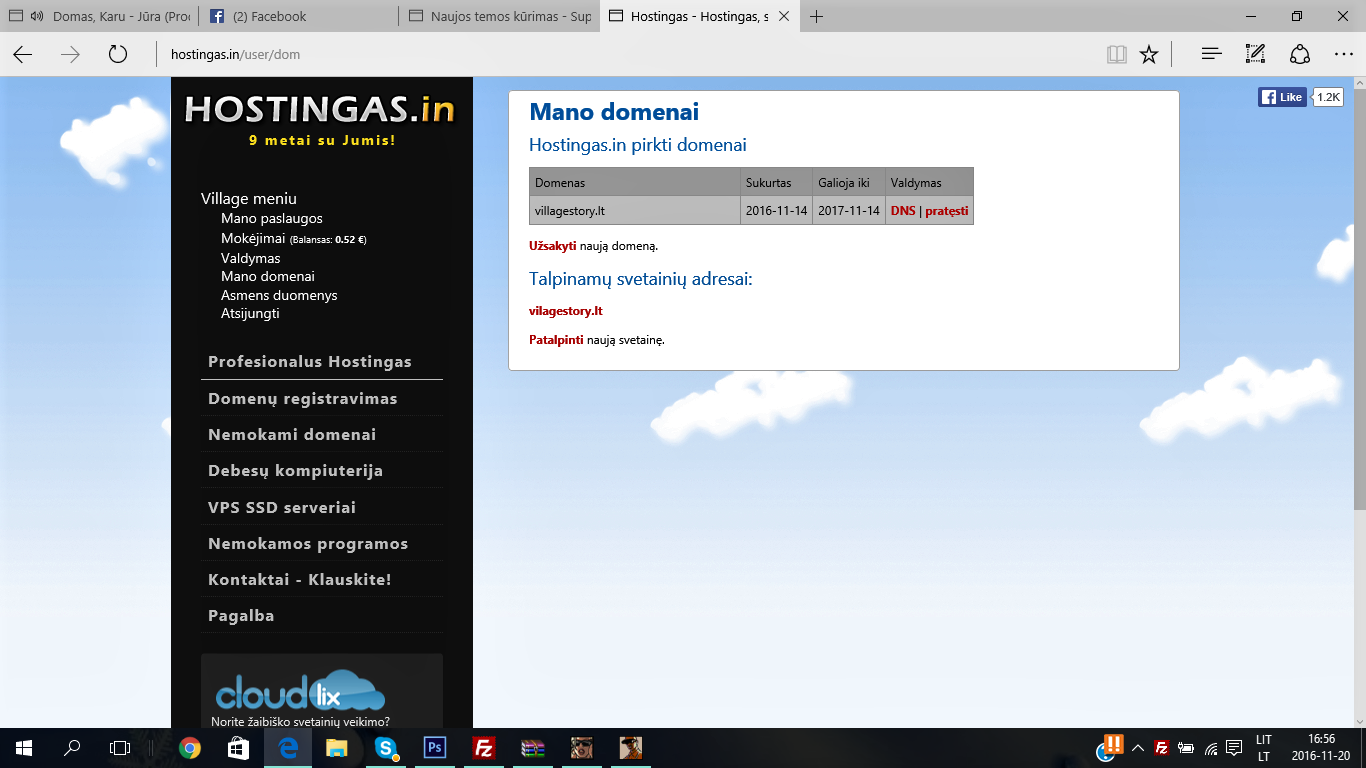Click the Facebook Like button
The width and height of the screenshot is (1366, 768).
[1282, 97]
